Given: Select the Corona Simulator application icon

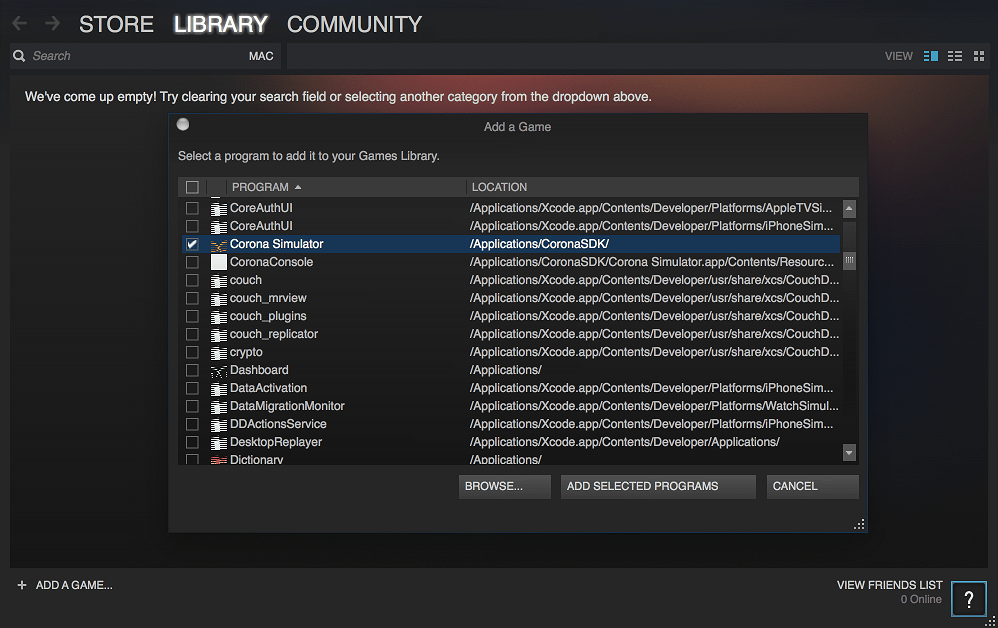Looking at the screenshot, I should click(x=218, y=243).
